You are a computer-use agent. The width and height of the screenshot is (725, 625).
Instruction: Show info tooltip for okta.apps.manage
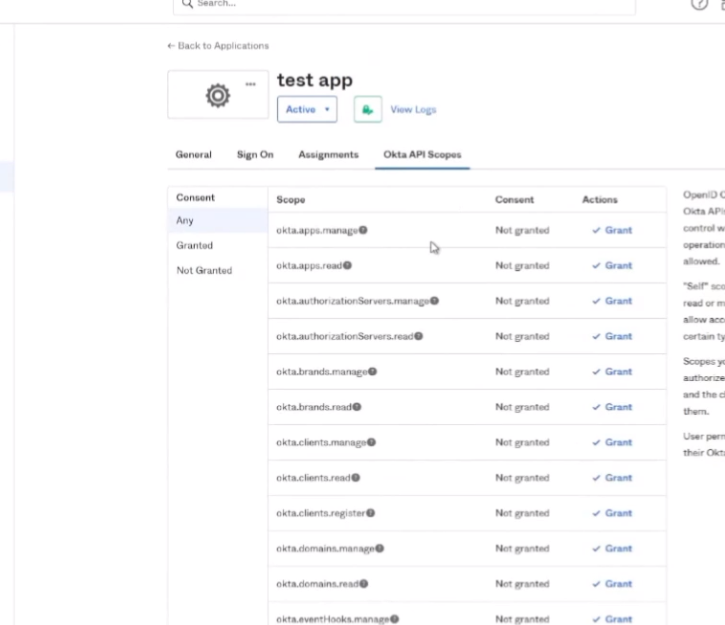363,230
